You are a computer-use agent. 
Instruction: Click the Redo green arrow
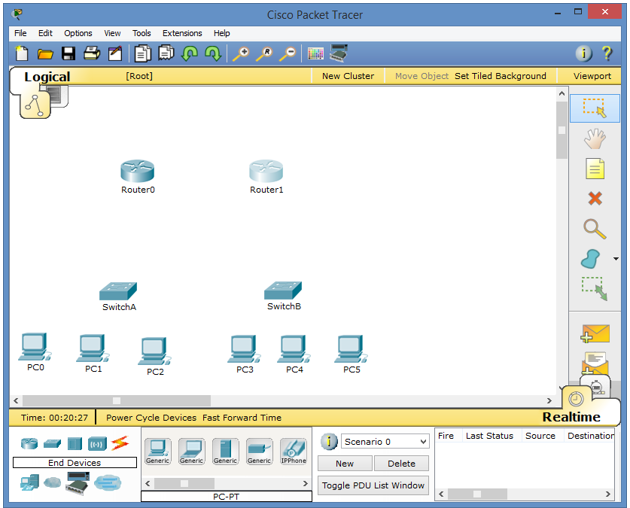[x=213, y=53]
